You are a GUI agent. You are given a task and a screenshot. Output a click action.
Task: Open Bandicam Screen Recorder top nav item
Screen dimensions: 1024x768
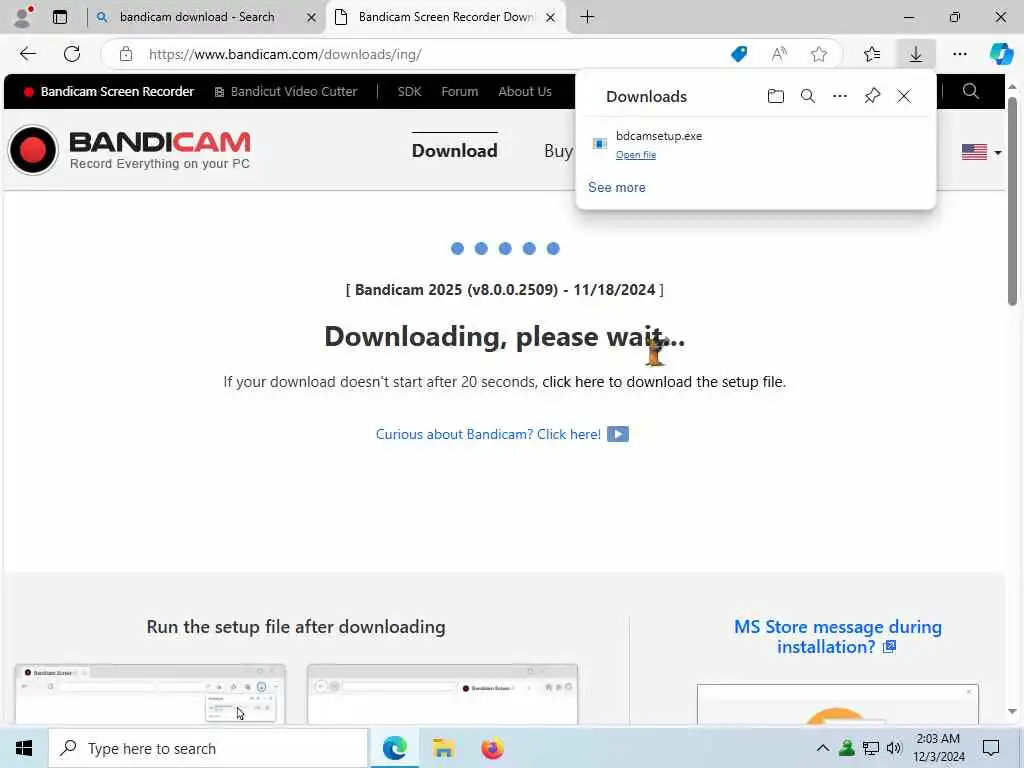point(109,92)
